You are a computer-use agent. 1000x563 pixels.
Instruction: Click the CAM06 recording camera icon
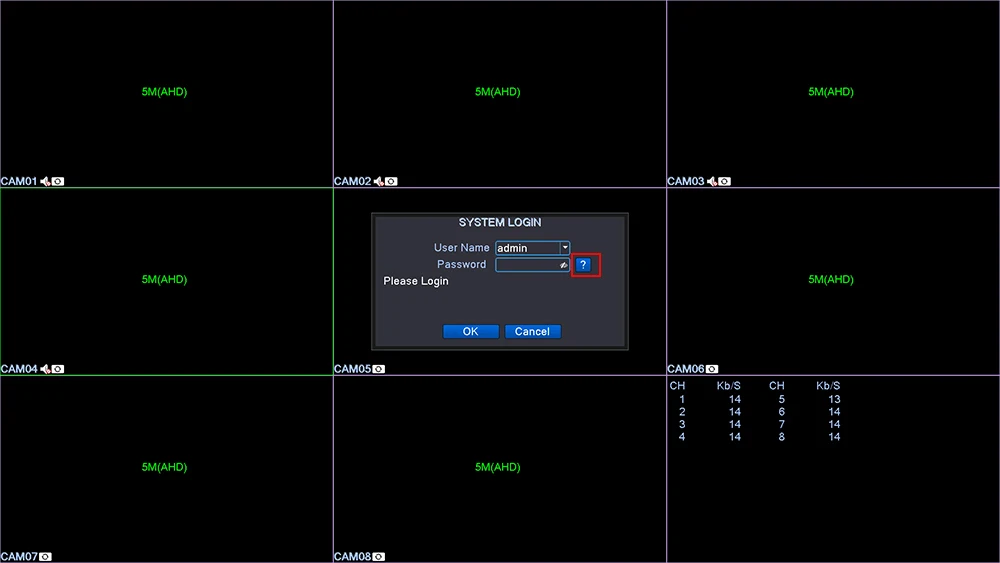click(712, 369)
